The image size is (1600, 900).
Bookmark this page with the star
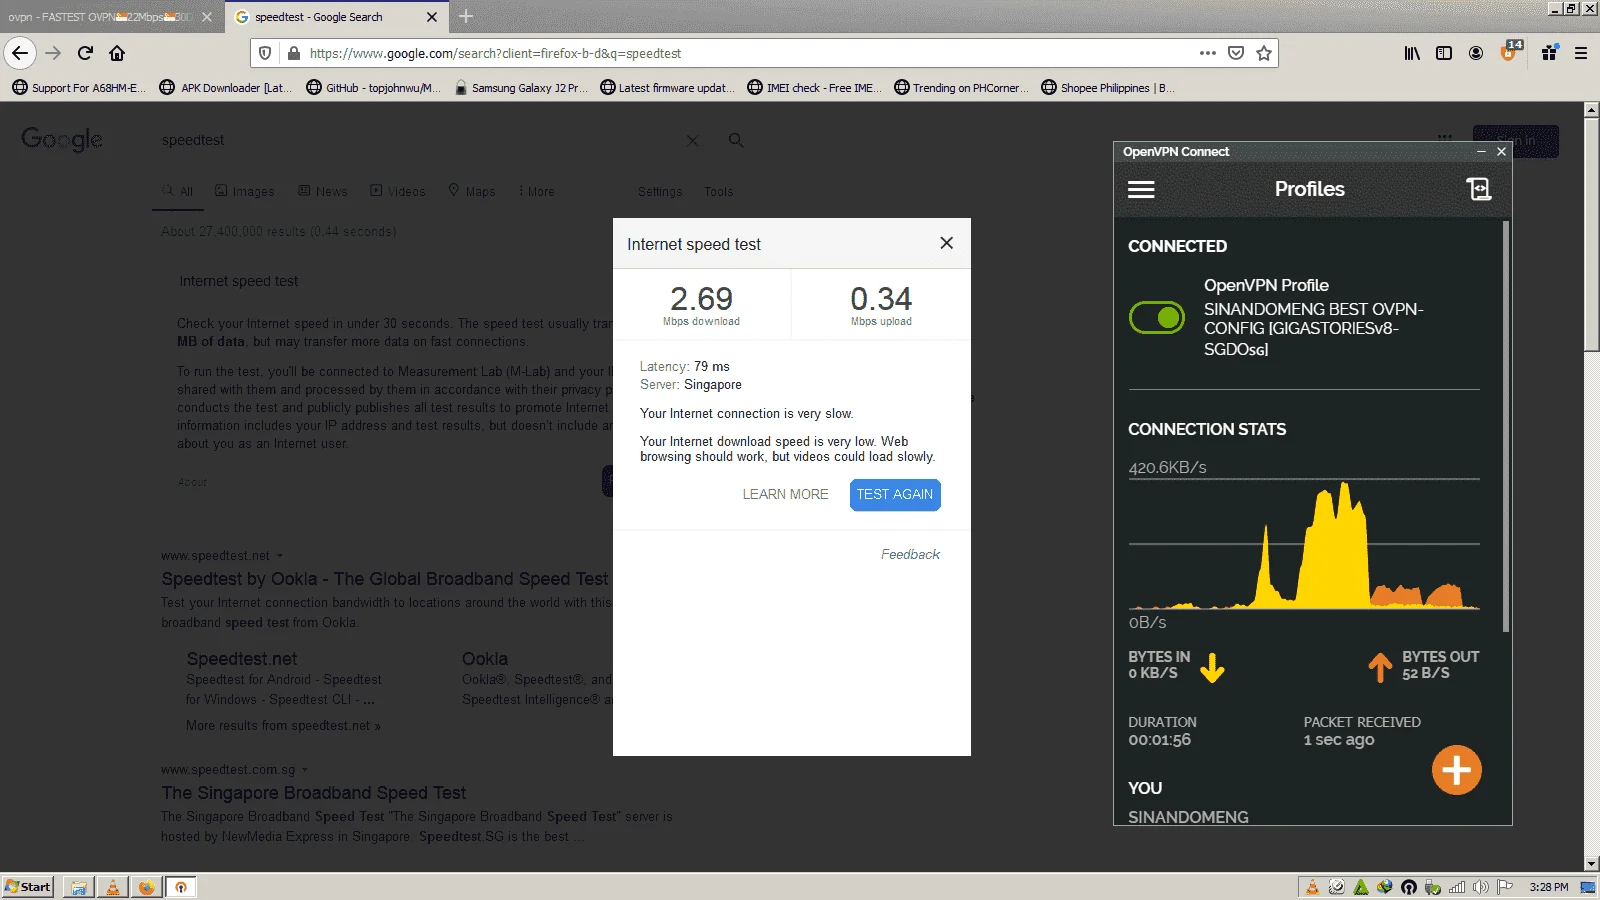point(1264,53)
